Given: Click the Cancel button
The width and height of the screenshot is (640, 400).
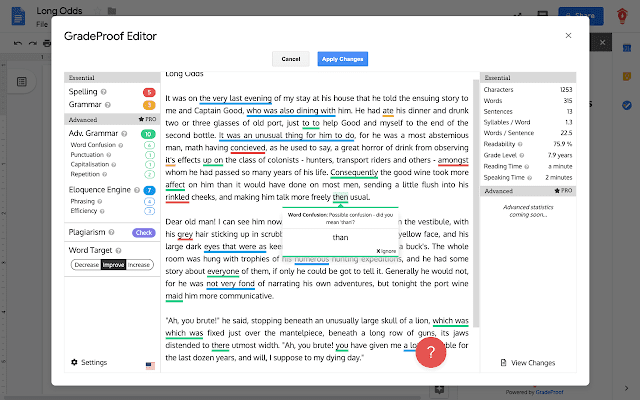Looking at the screenshot, I should (x=291, y=59).
